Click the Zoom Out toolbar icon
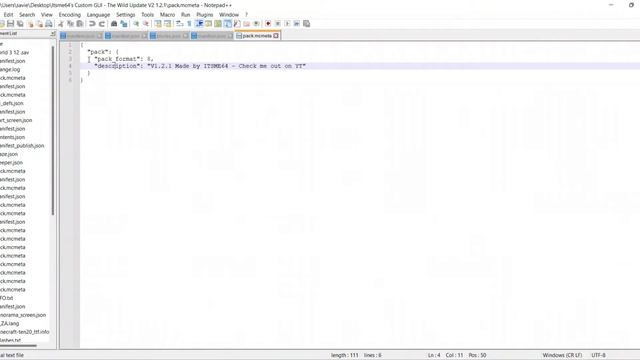Image resolution: width=640 pixels, height=360 pixels. point(146,24)
